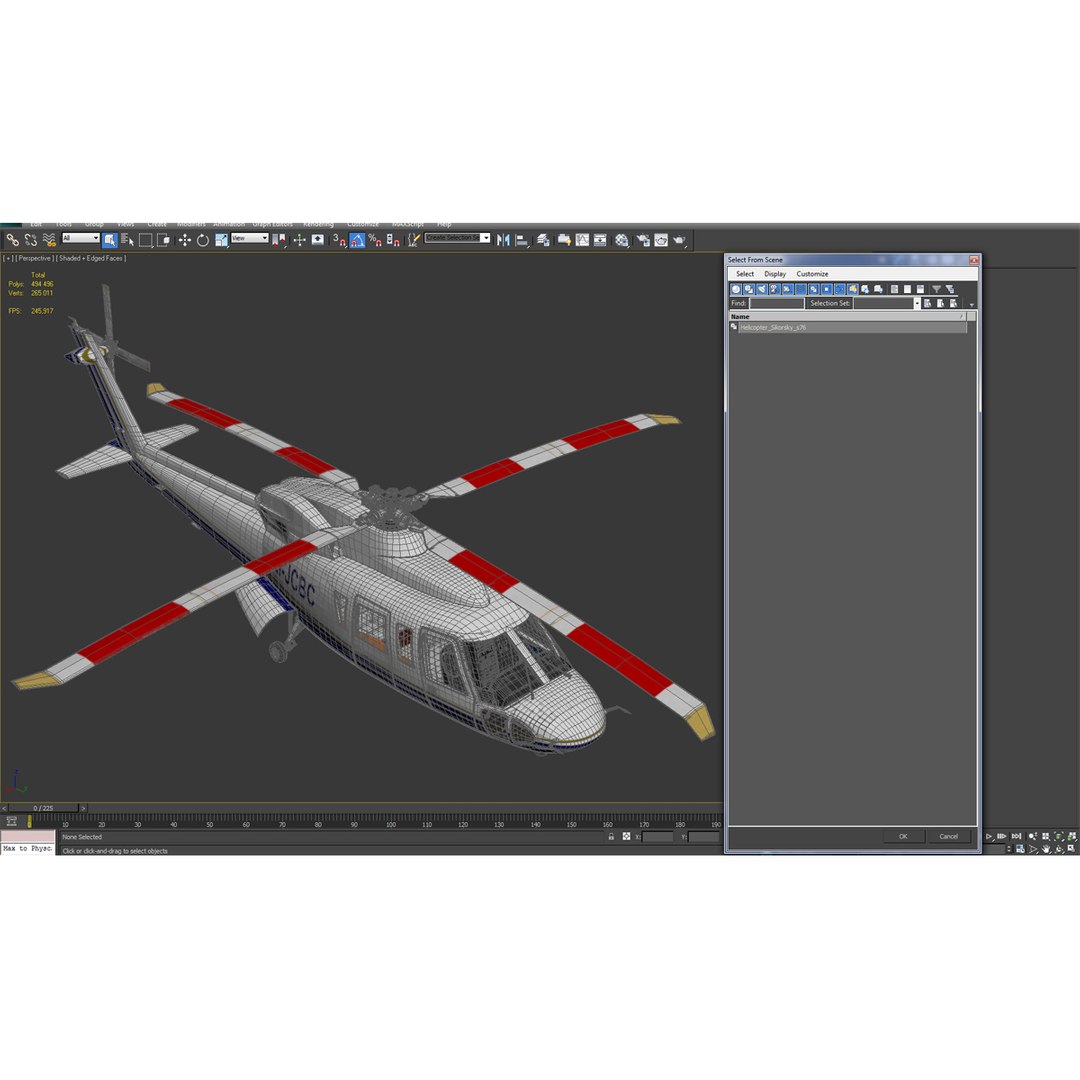Toggle the Selection Lock icon
This screenshot has width=1080, height=1080.
[611, 836]
